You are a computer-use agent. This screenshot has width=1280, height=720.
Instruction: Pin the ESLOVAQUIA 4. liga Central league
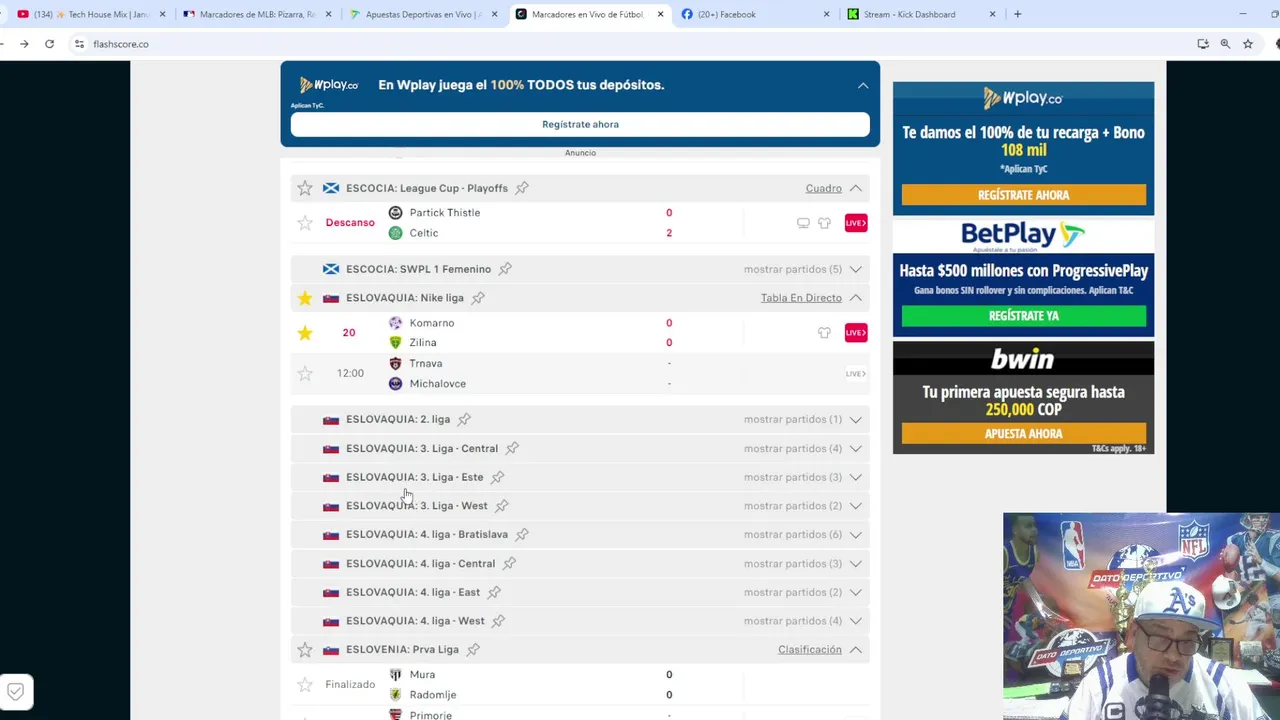(x=509, y=563)
